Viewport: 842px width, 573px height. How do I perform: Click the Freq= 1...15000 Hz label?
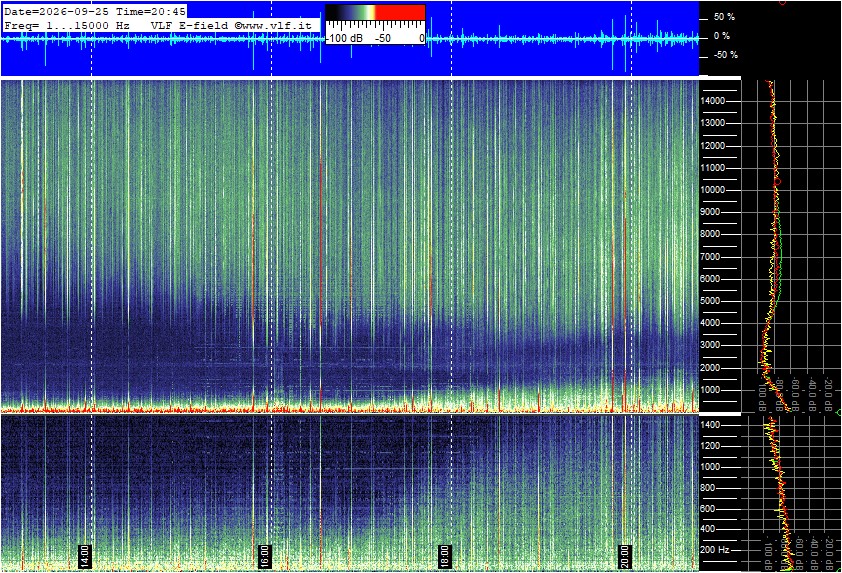click(67, 25)
